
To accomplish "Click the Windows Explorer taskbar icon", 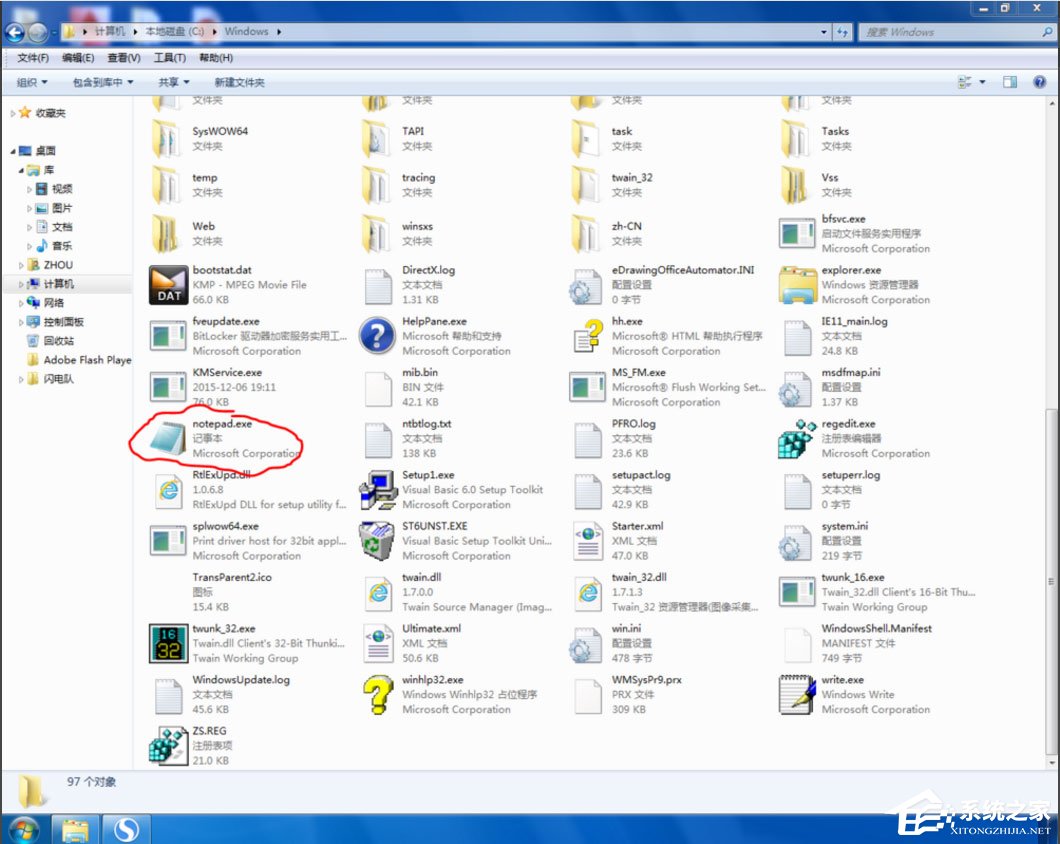I will tap(74, 830).
